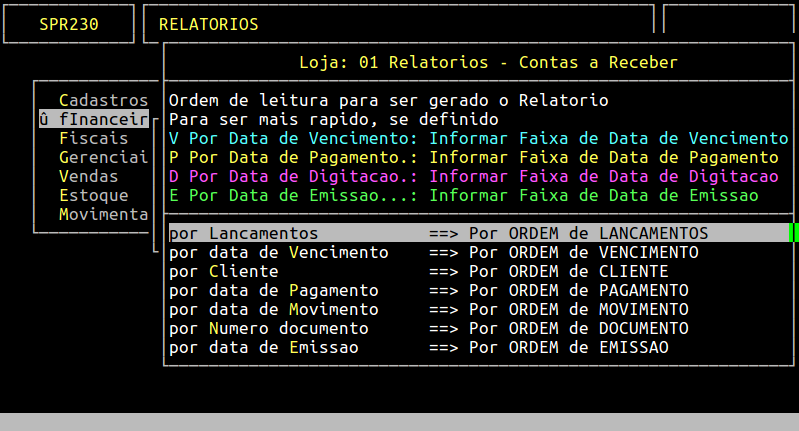Open the highlighted fInanceiro menu
Viewport: 799px width, 431px height.
coord(98,119)
